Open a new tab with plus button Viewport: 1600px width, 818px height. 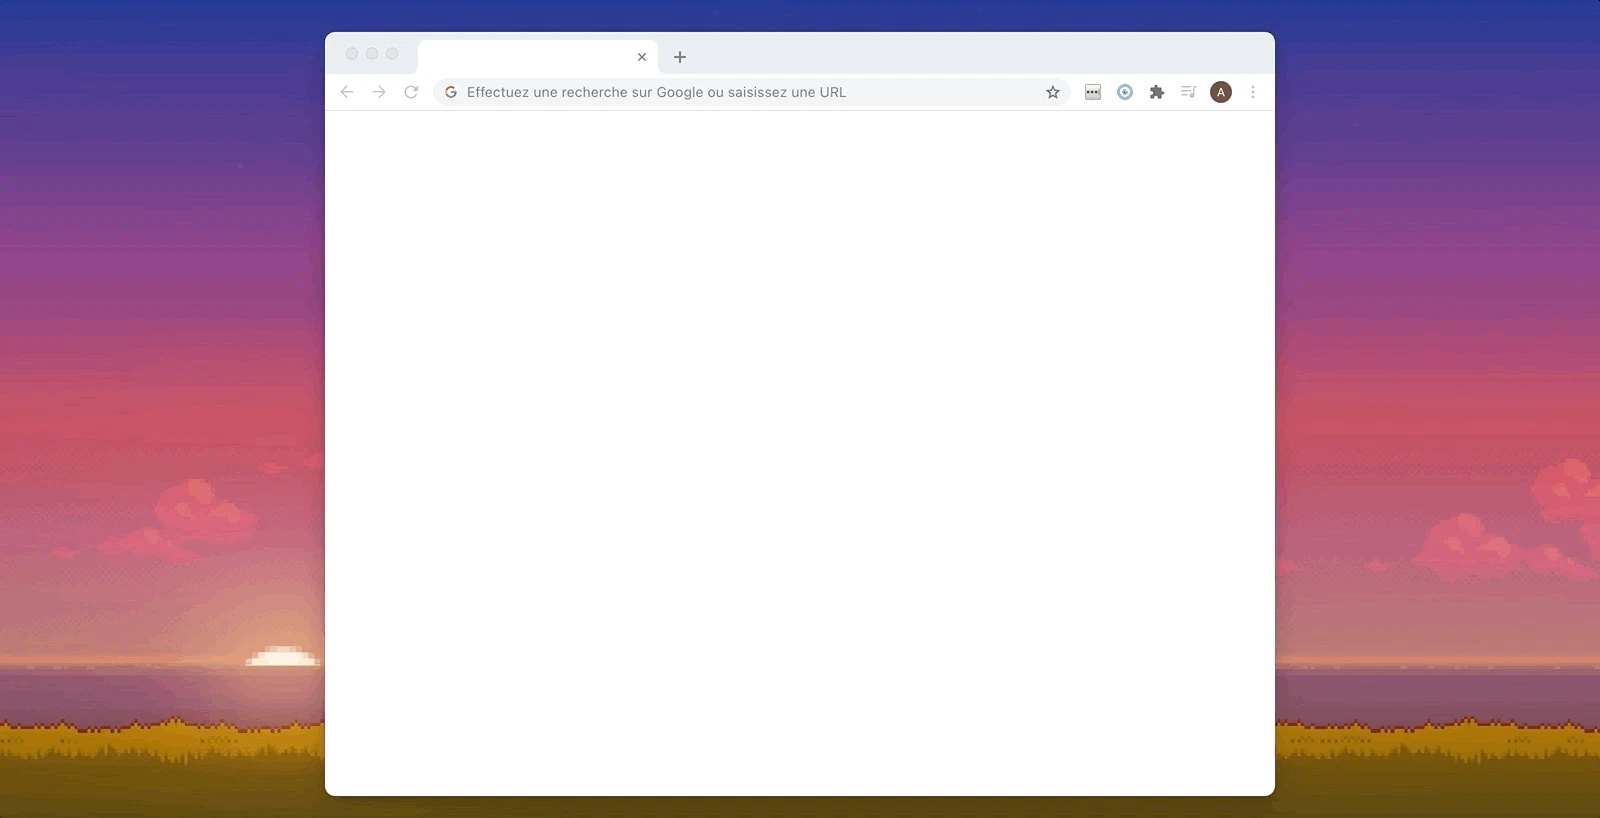pyautogui.click(x=680, y=57)
